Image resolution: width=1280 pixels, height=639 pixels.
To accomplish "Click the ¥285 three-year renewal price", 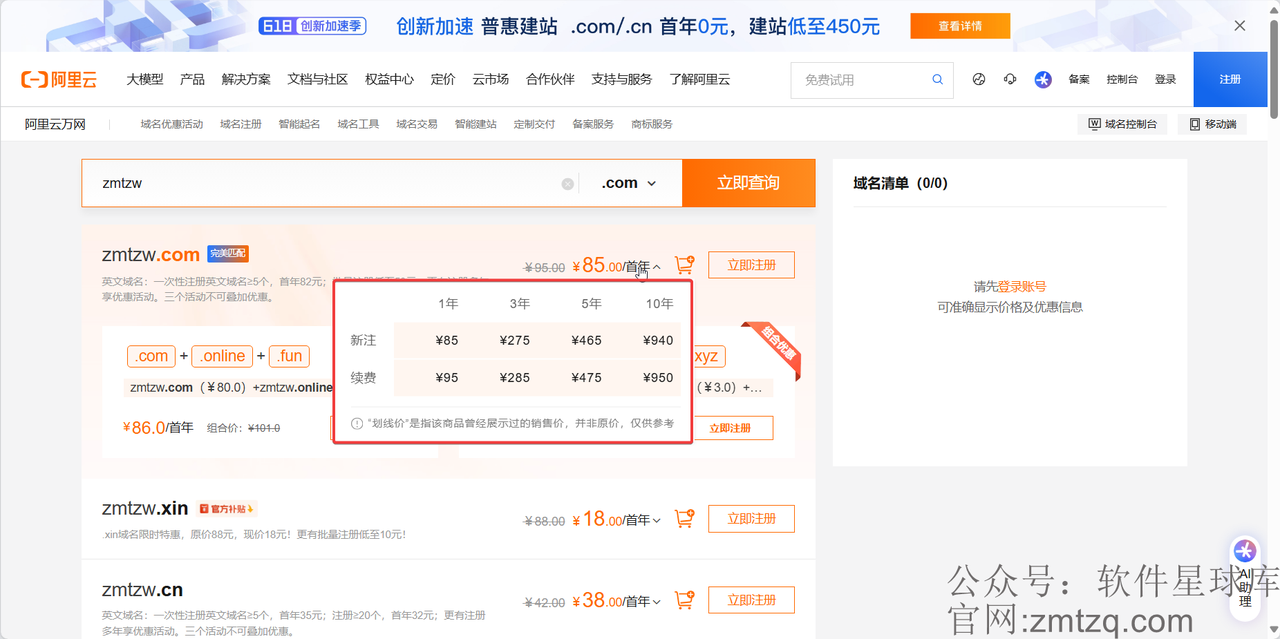I will 515,378.
